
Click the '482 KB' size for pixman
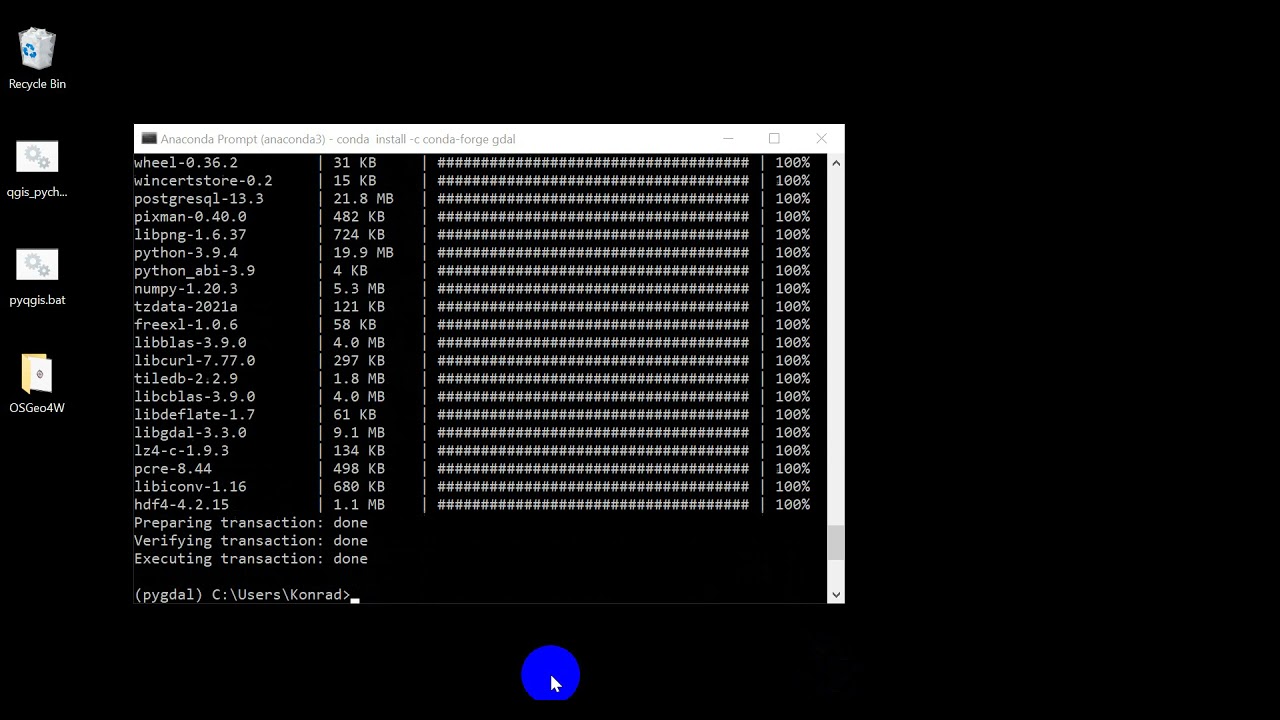[359, 217]
